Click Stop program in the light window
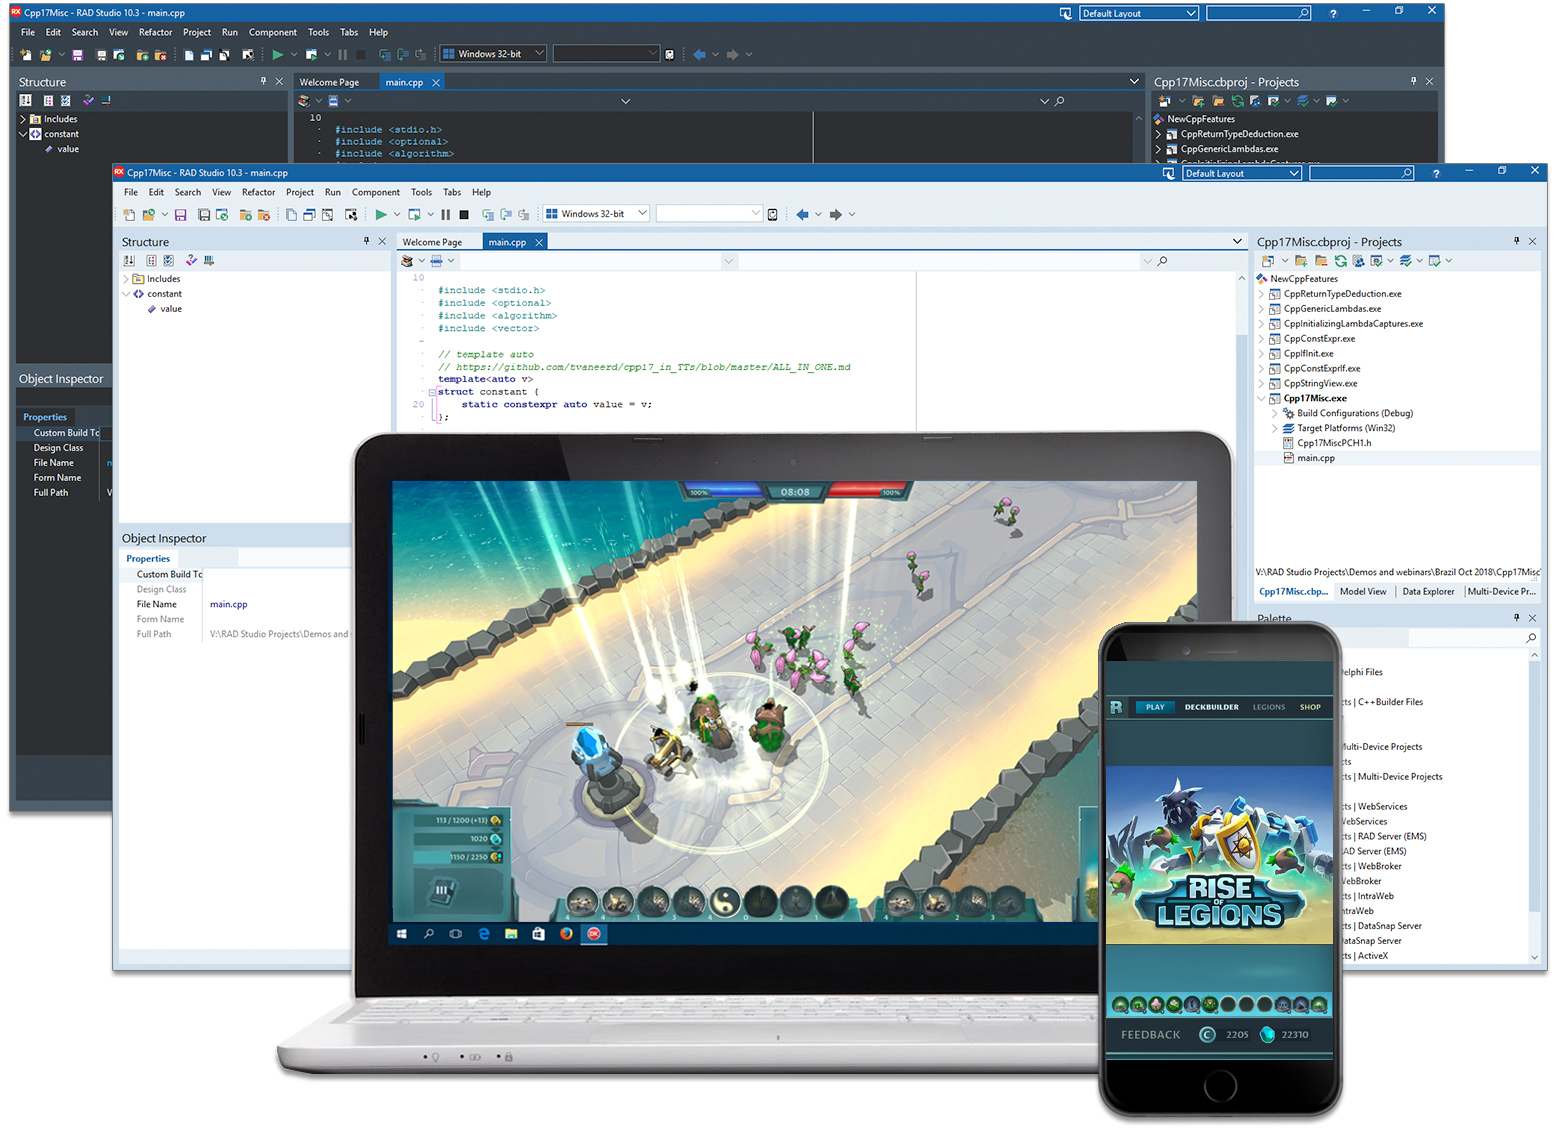The image size is (1558, 1130). click(x=464, y=214)
